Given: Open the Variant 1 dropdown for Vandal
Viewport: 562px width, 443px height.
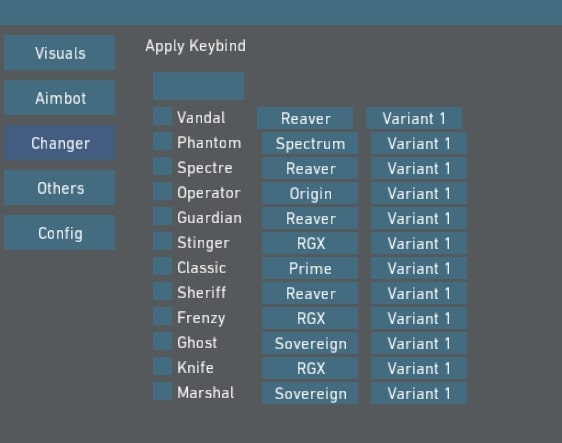Looking at the screenshot, I should coord(414,118).
